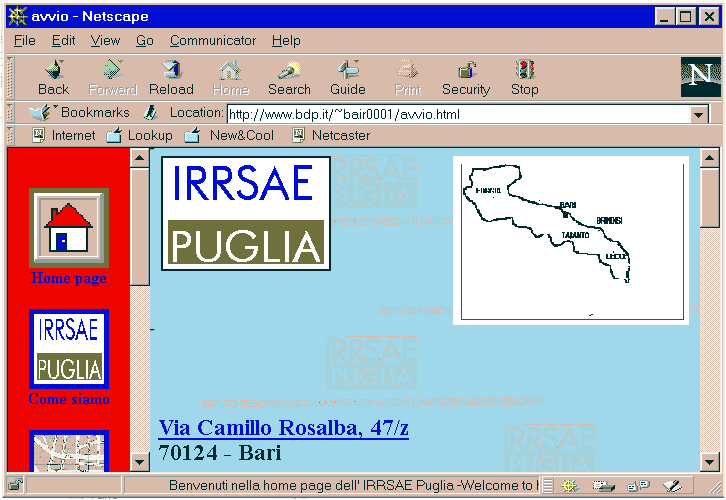Click the main page scroll-up arrow

click(710, 158)
